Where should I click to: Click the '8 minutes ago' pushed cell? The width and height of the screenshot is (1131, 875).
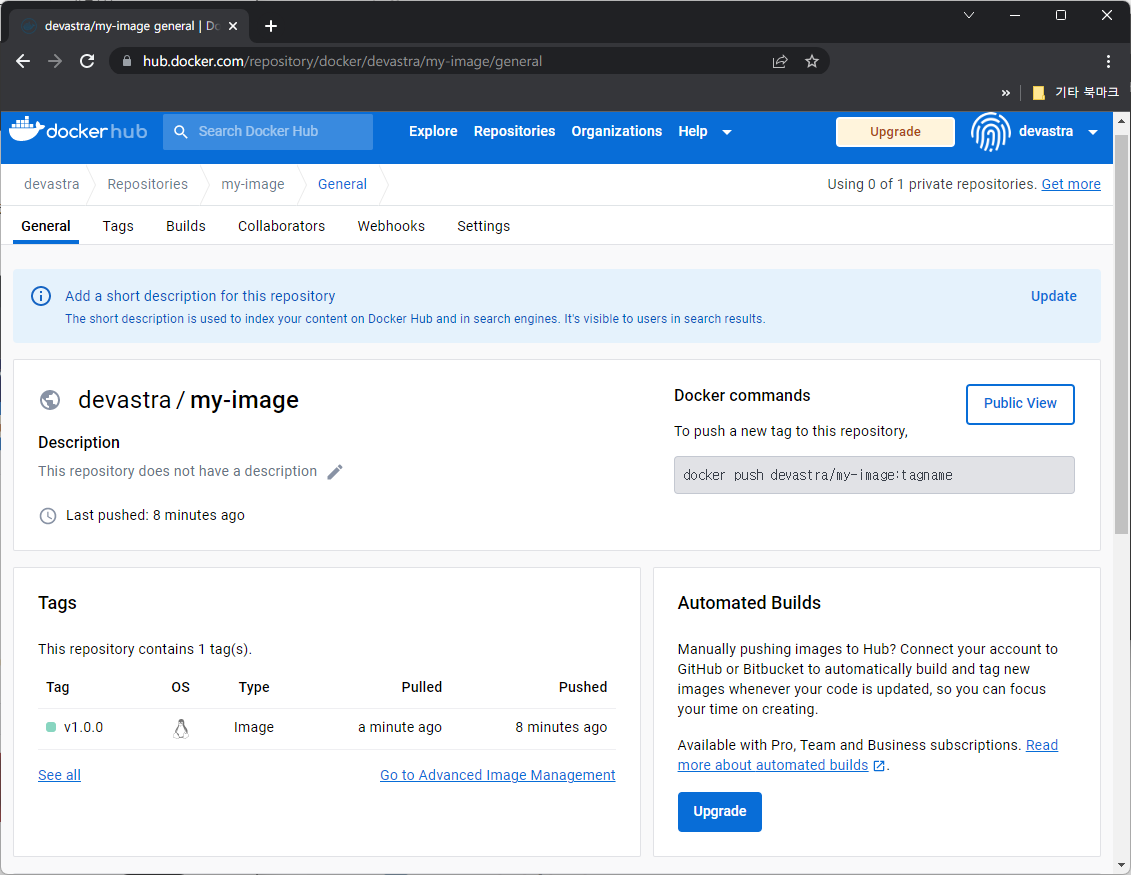[561, 727]
